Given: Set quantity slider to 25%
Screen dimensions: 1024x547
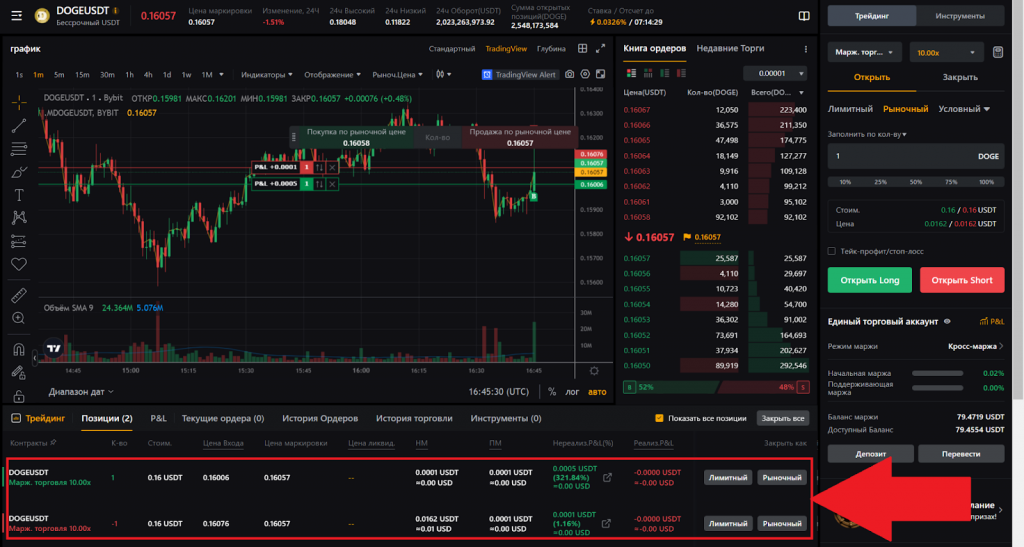Looking at the screenshot, I should point(880,182).
